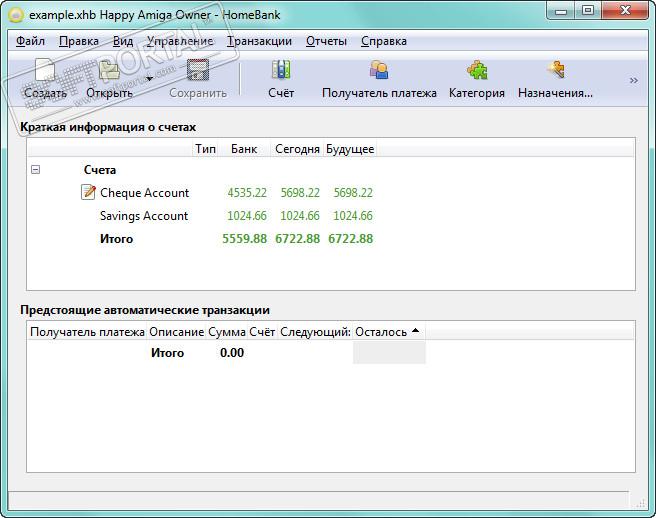Toggle sort on the Осталось column
656x518 pixels.
[x=389, y=332]
